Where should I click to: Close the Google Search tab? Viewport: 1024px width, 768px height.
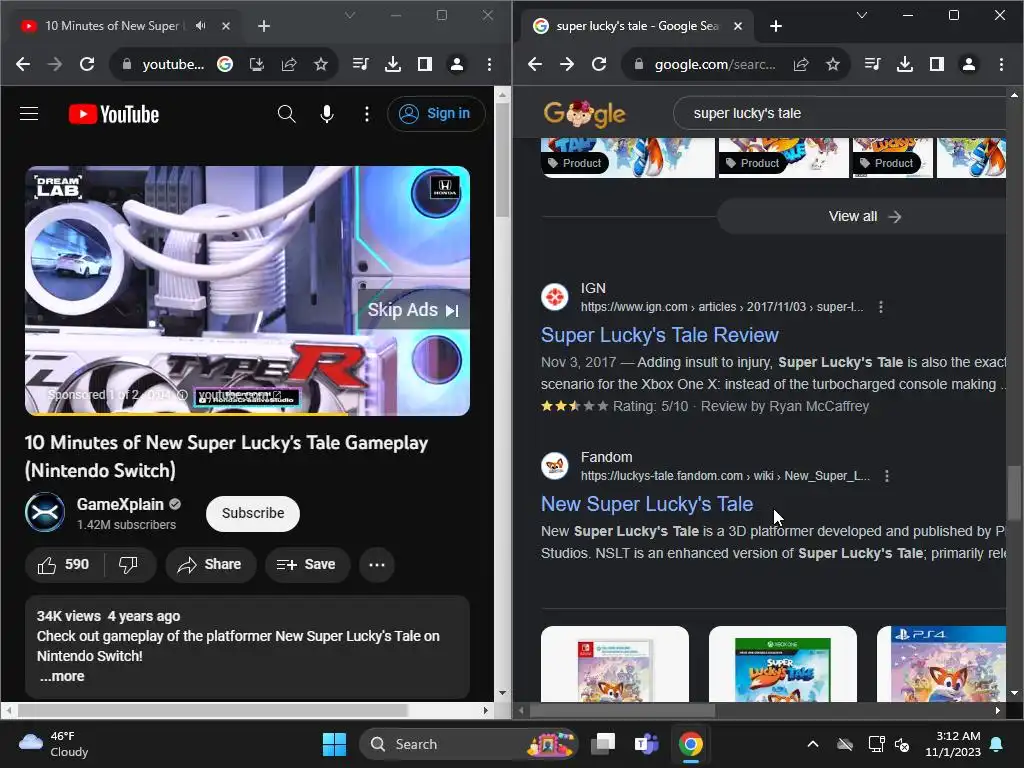[x=738, y=26]
